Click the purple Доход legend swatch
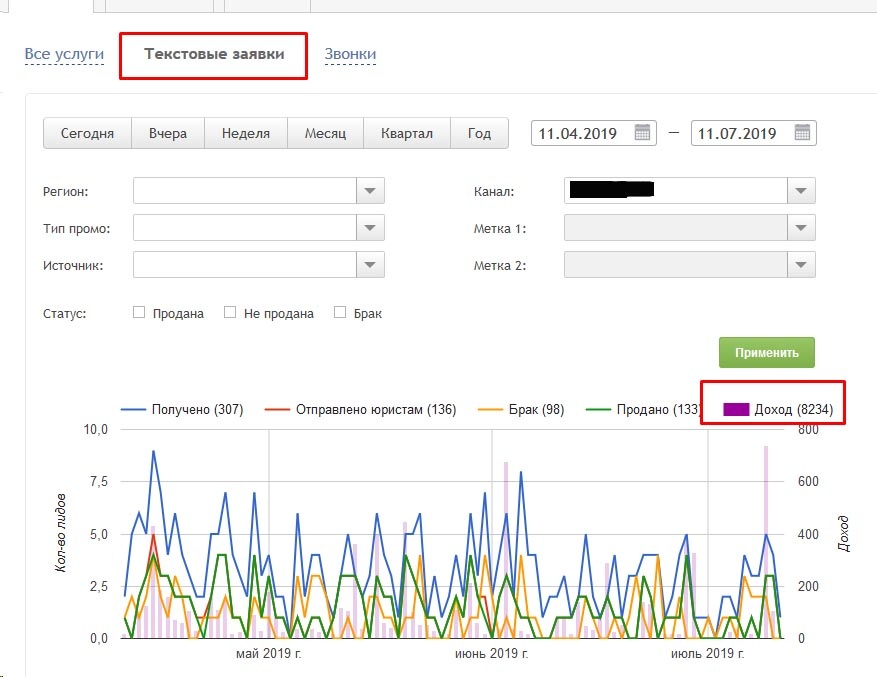The width and height of the screenshot is (877, 677). click(736, 410)
